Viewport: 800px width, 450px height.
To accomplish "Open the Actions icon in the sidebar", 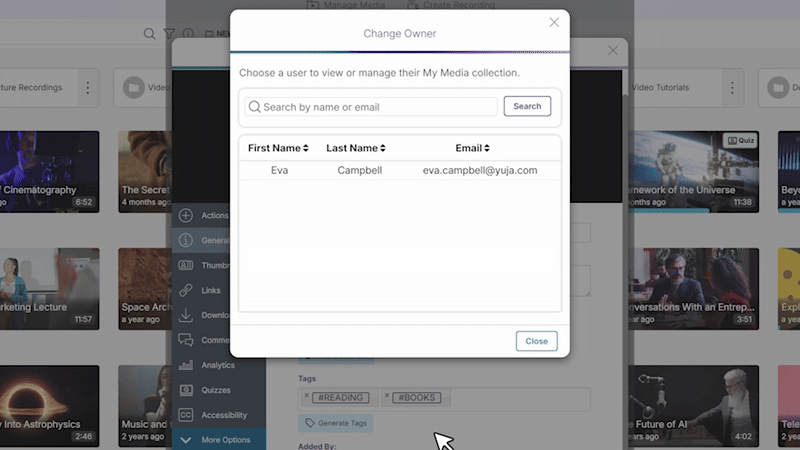I will coord(186,215).
